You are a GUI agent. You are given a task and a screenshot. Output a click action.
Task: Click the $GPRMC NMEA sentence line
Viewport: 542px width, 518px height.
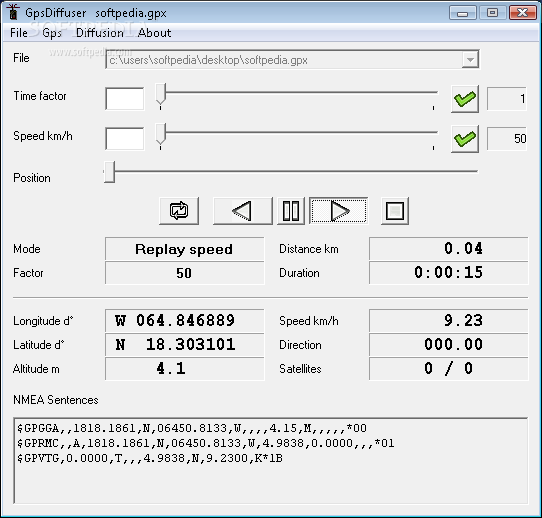[x=206, y=443]
